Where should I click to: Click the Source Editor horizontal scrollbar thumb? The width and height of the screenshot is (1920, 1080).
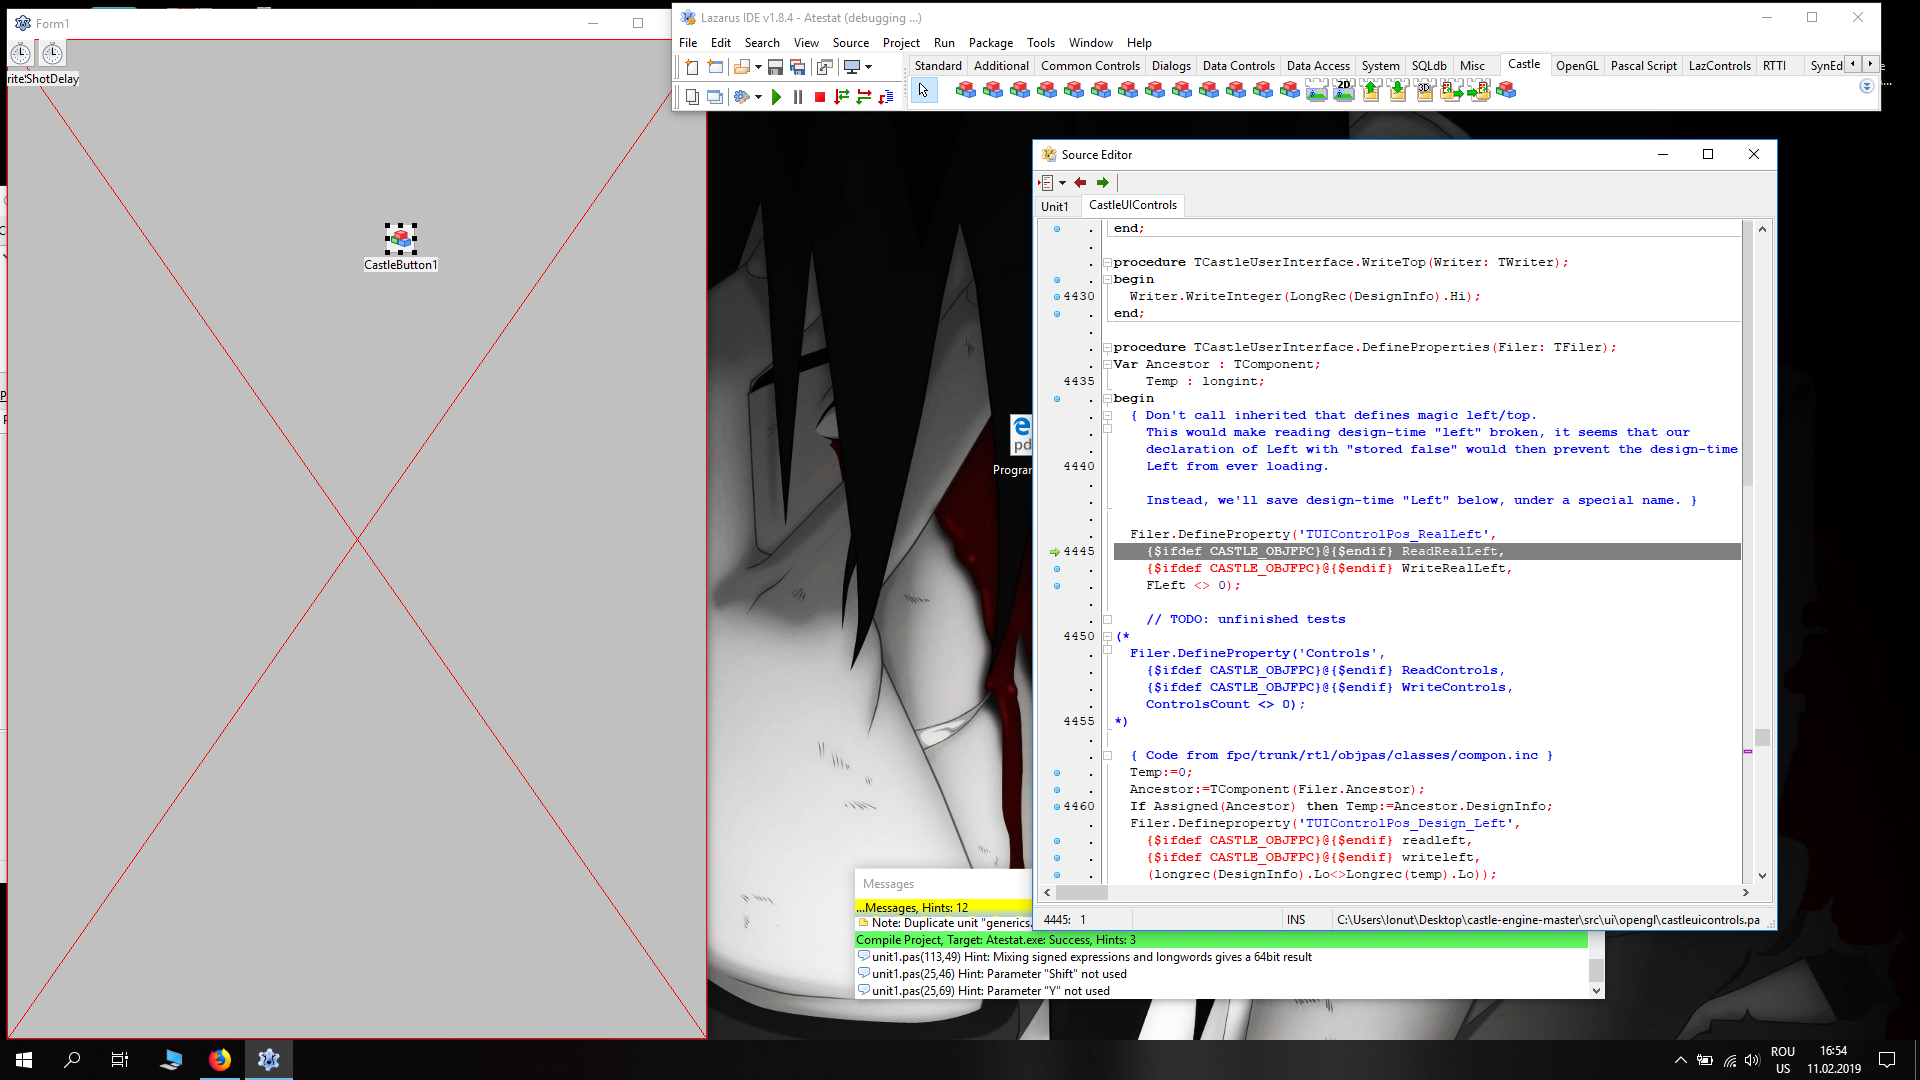coord(1081,893)
